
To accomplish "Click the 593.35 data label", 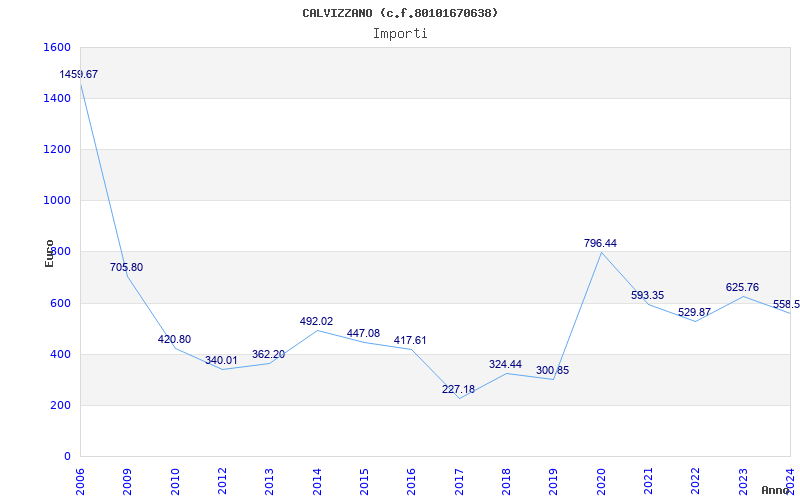I will point(647,296).
